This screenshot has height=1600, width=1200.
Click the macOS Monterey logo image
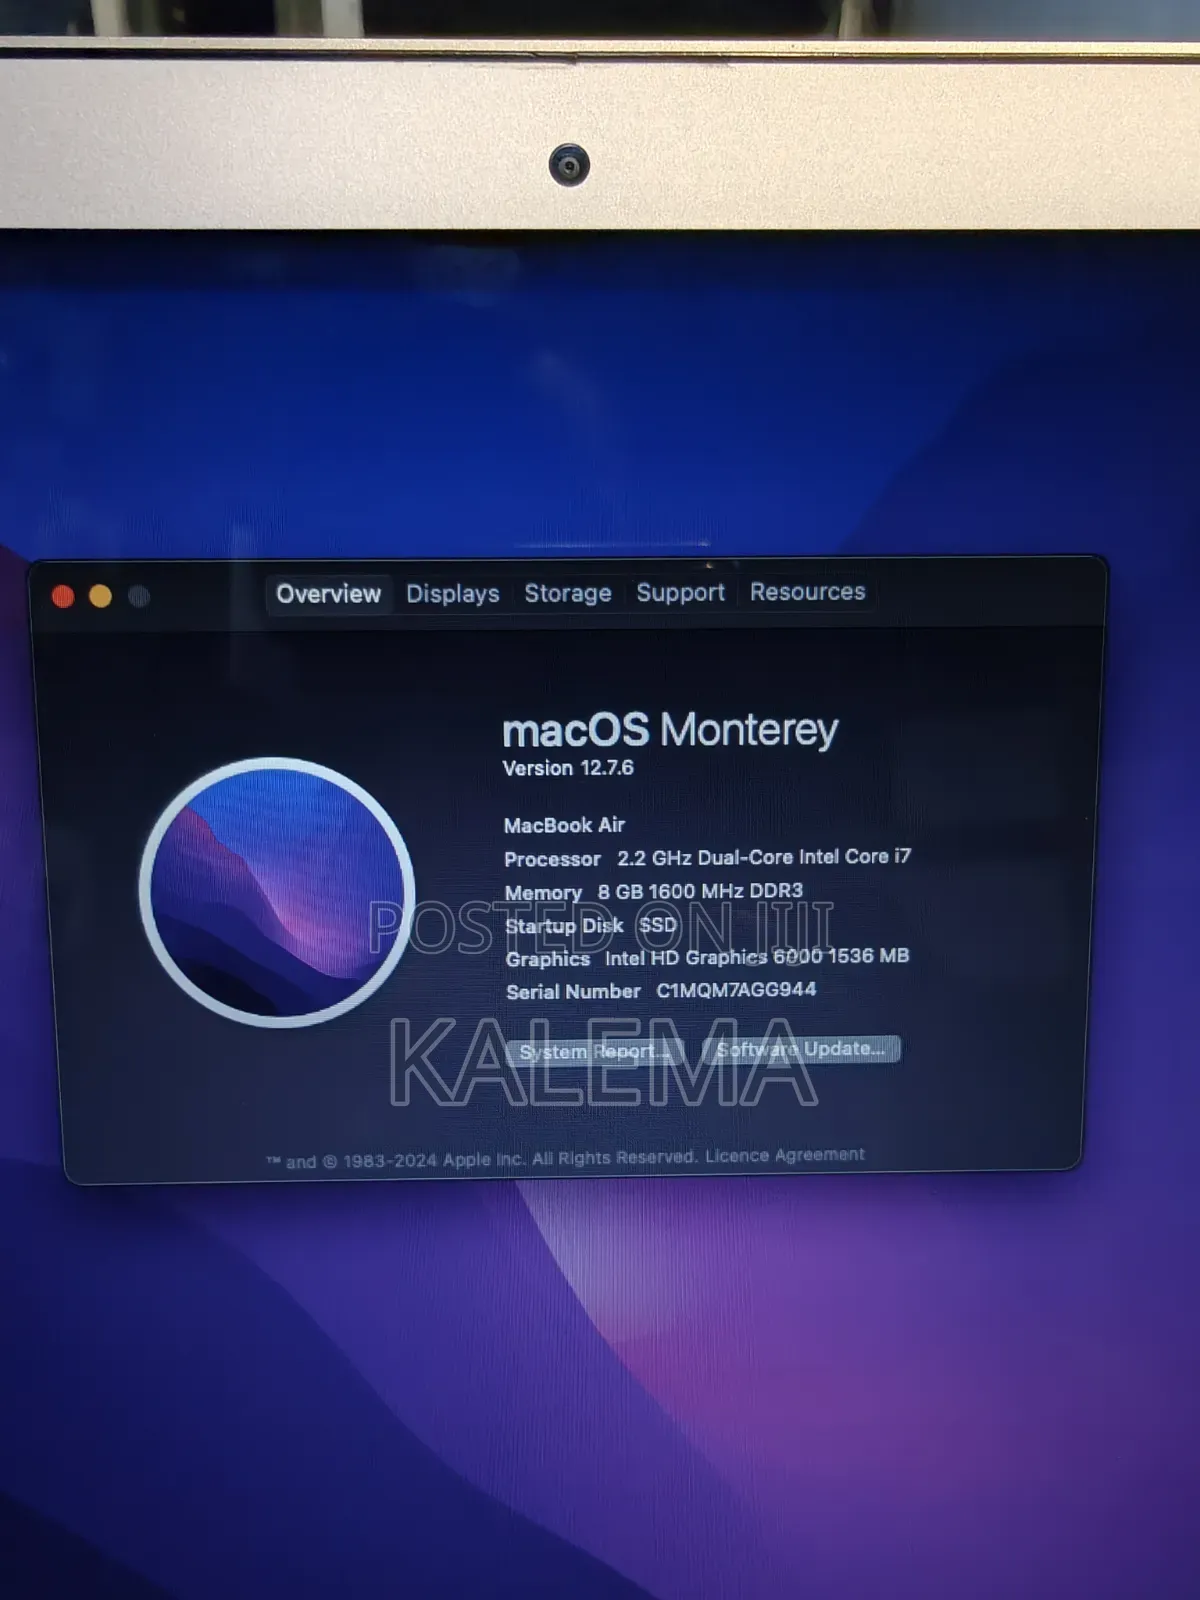point(277,892)
